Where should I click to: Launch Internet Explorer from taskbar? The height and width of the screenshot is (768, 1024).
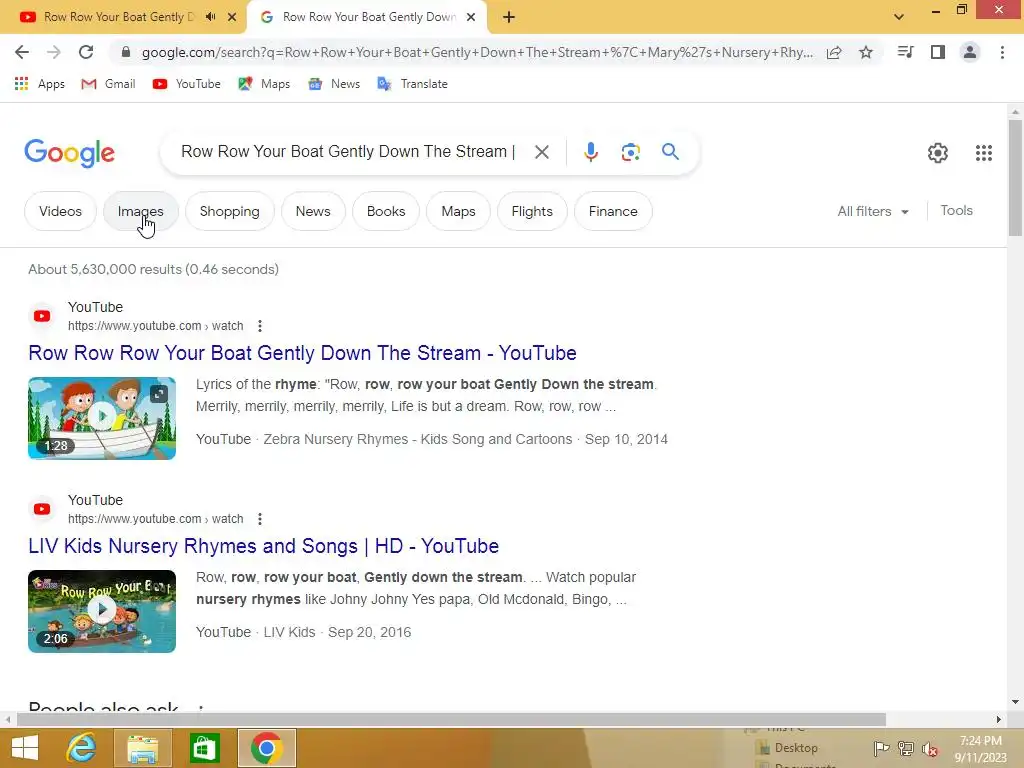pyautogui.click(x=82, y=748)
